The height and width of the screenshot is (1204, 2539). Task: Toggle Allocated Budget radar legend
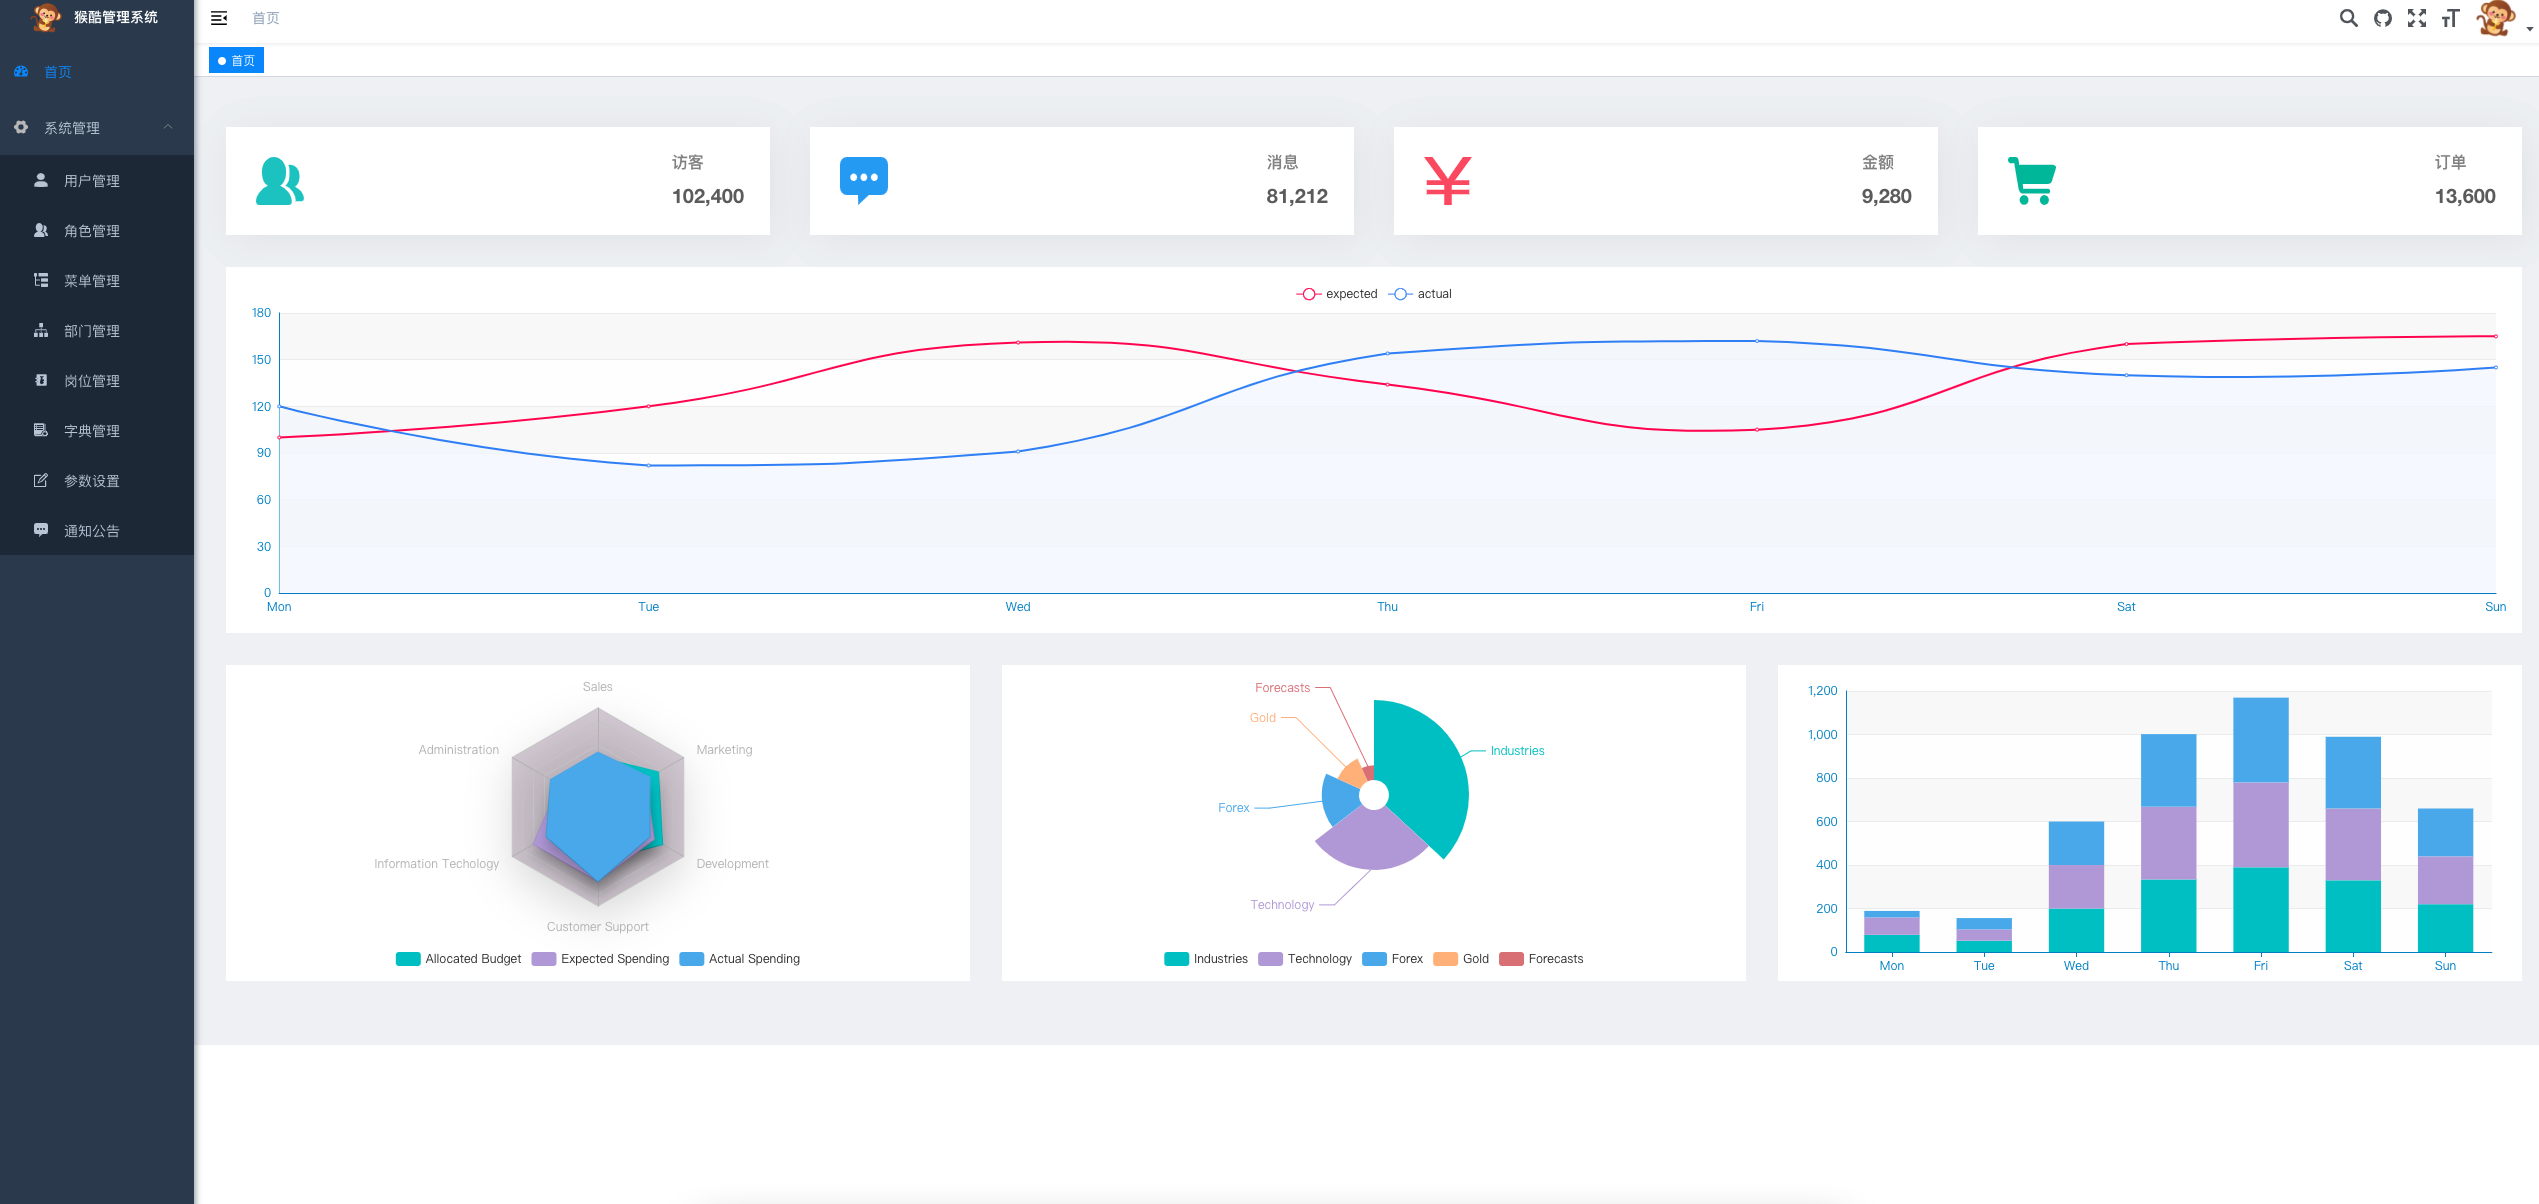(458, 959)
